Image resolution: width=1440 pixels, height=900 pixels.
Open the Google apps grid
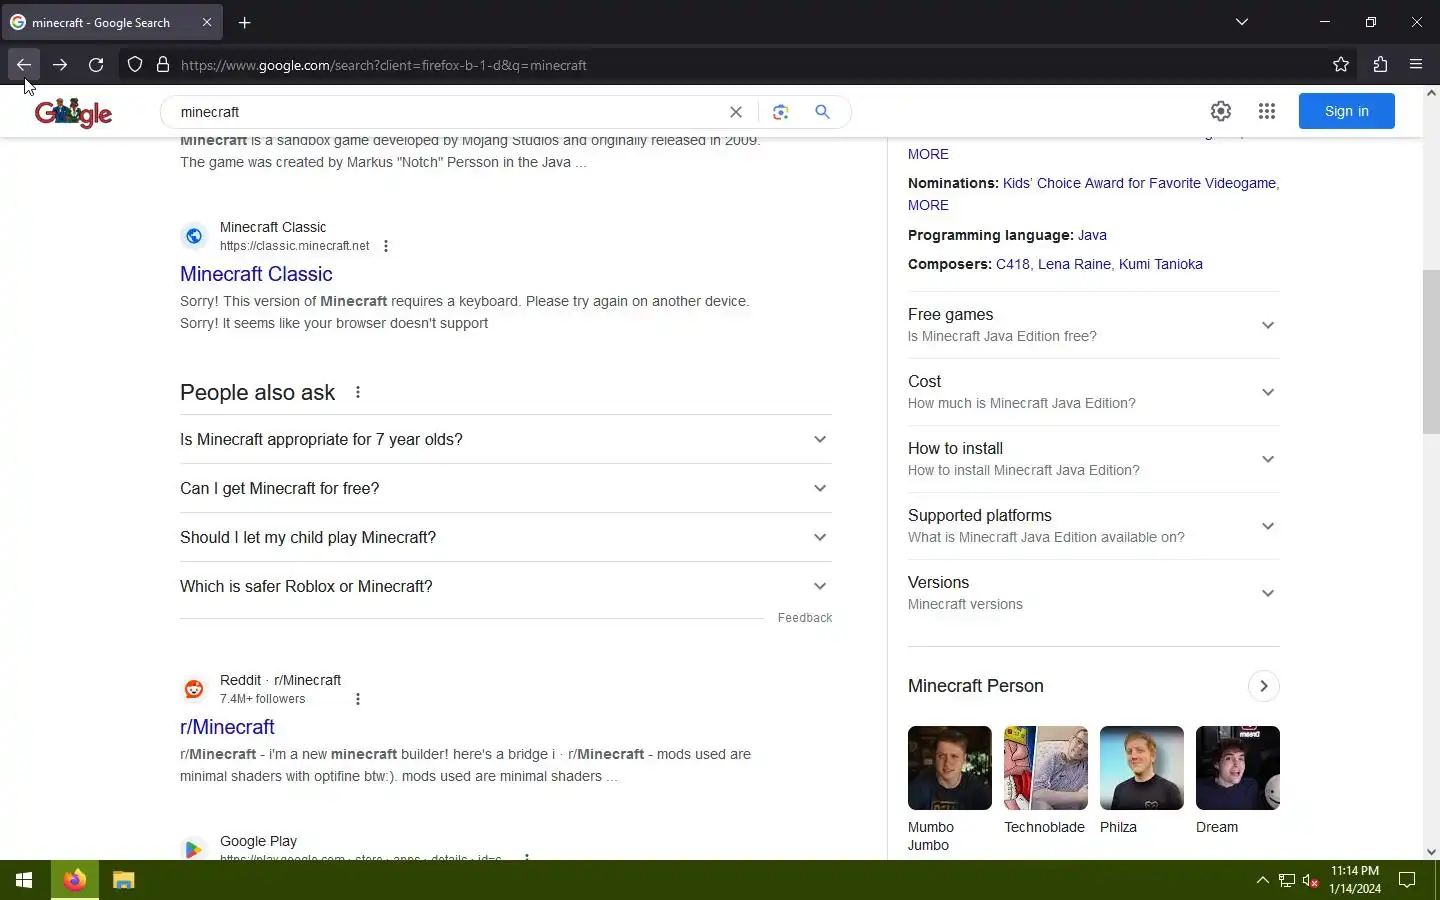tap(1267, 111)
